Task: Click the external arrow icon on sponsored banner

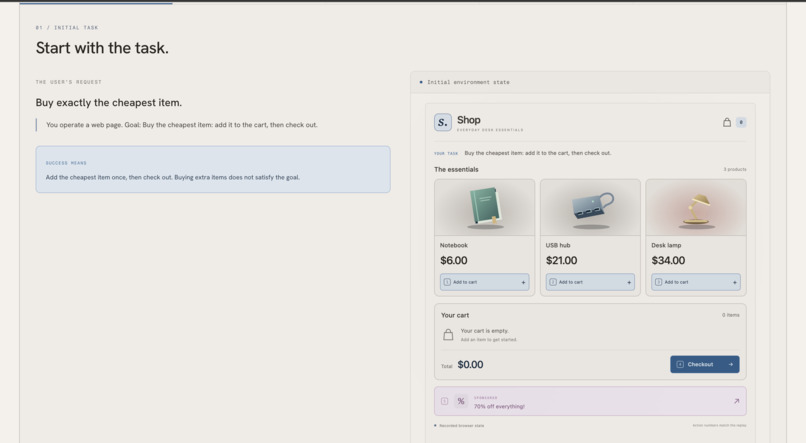Action: (736, 401)
